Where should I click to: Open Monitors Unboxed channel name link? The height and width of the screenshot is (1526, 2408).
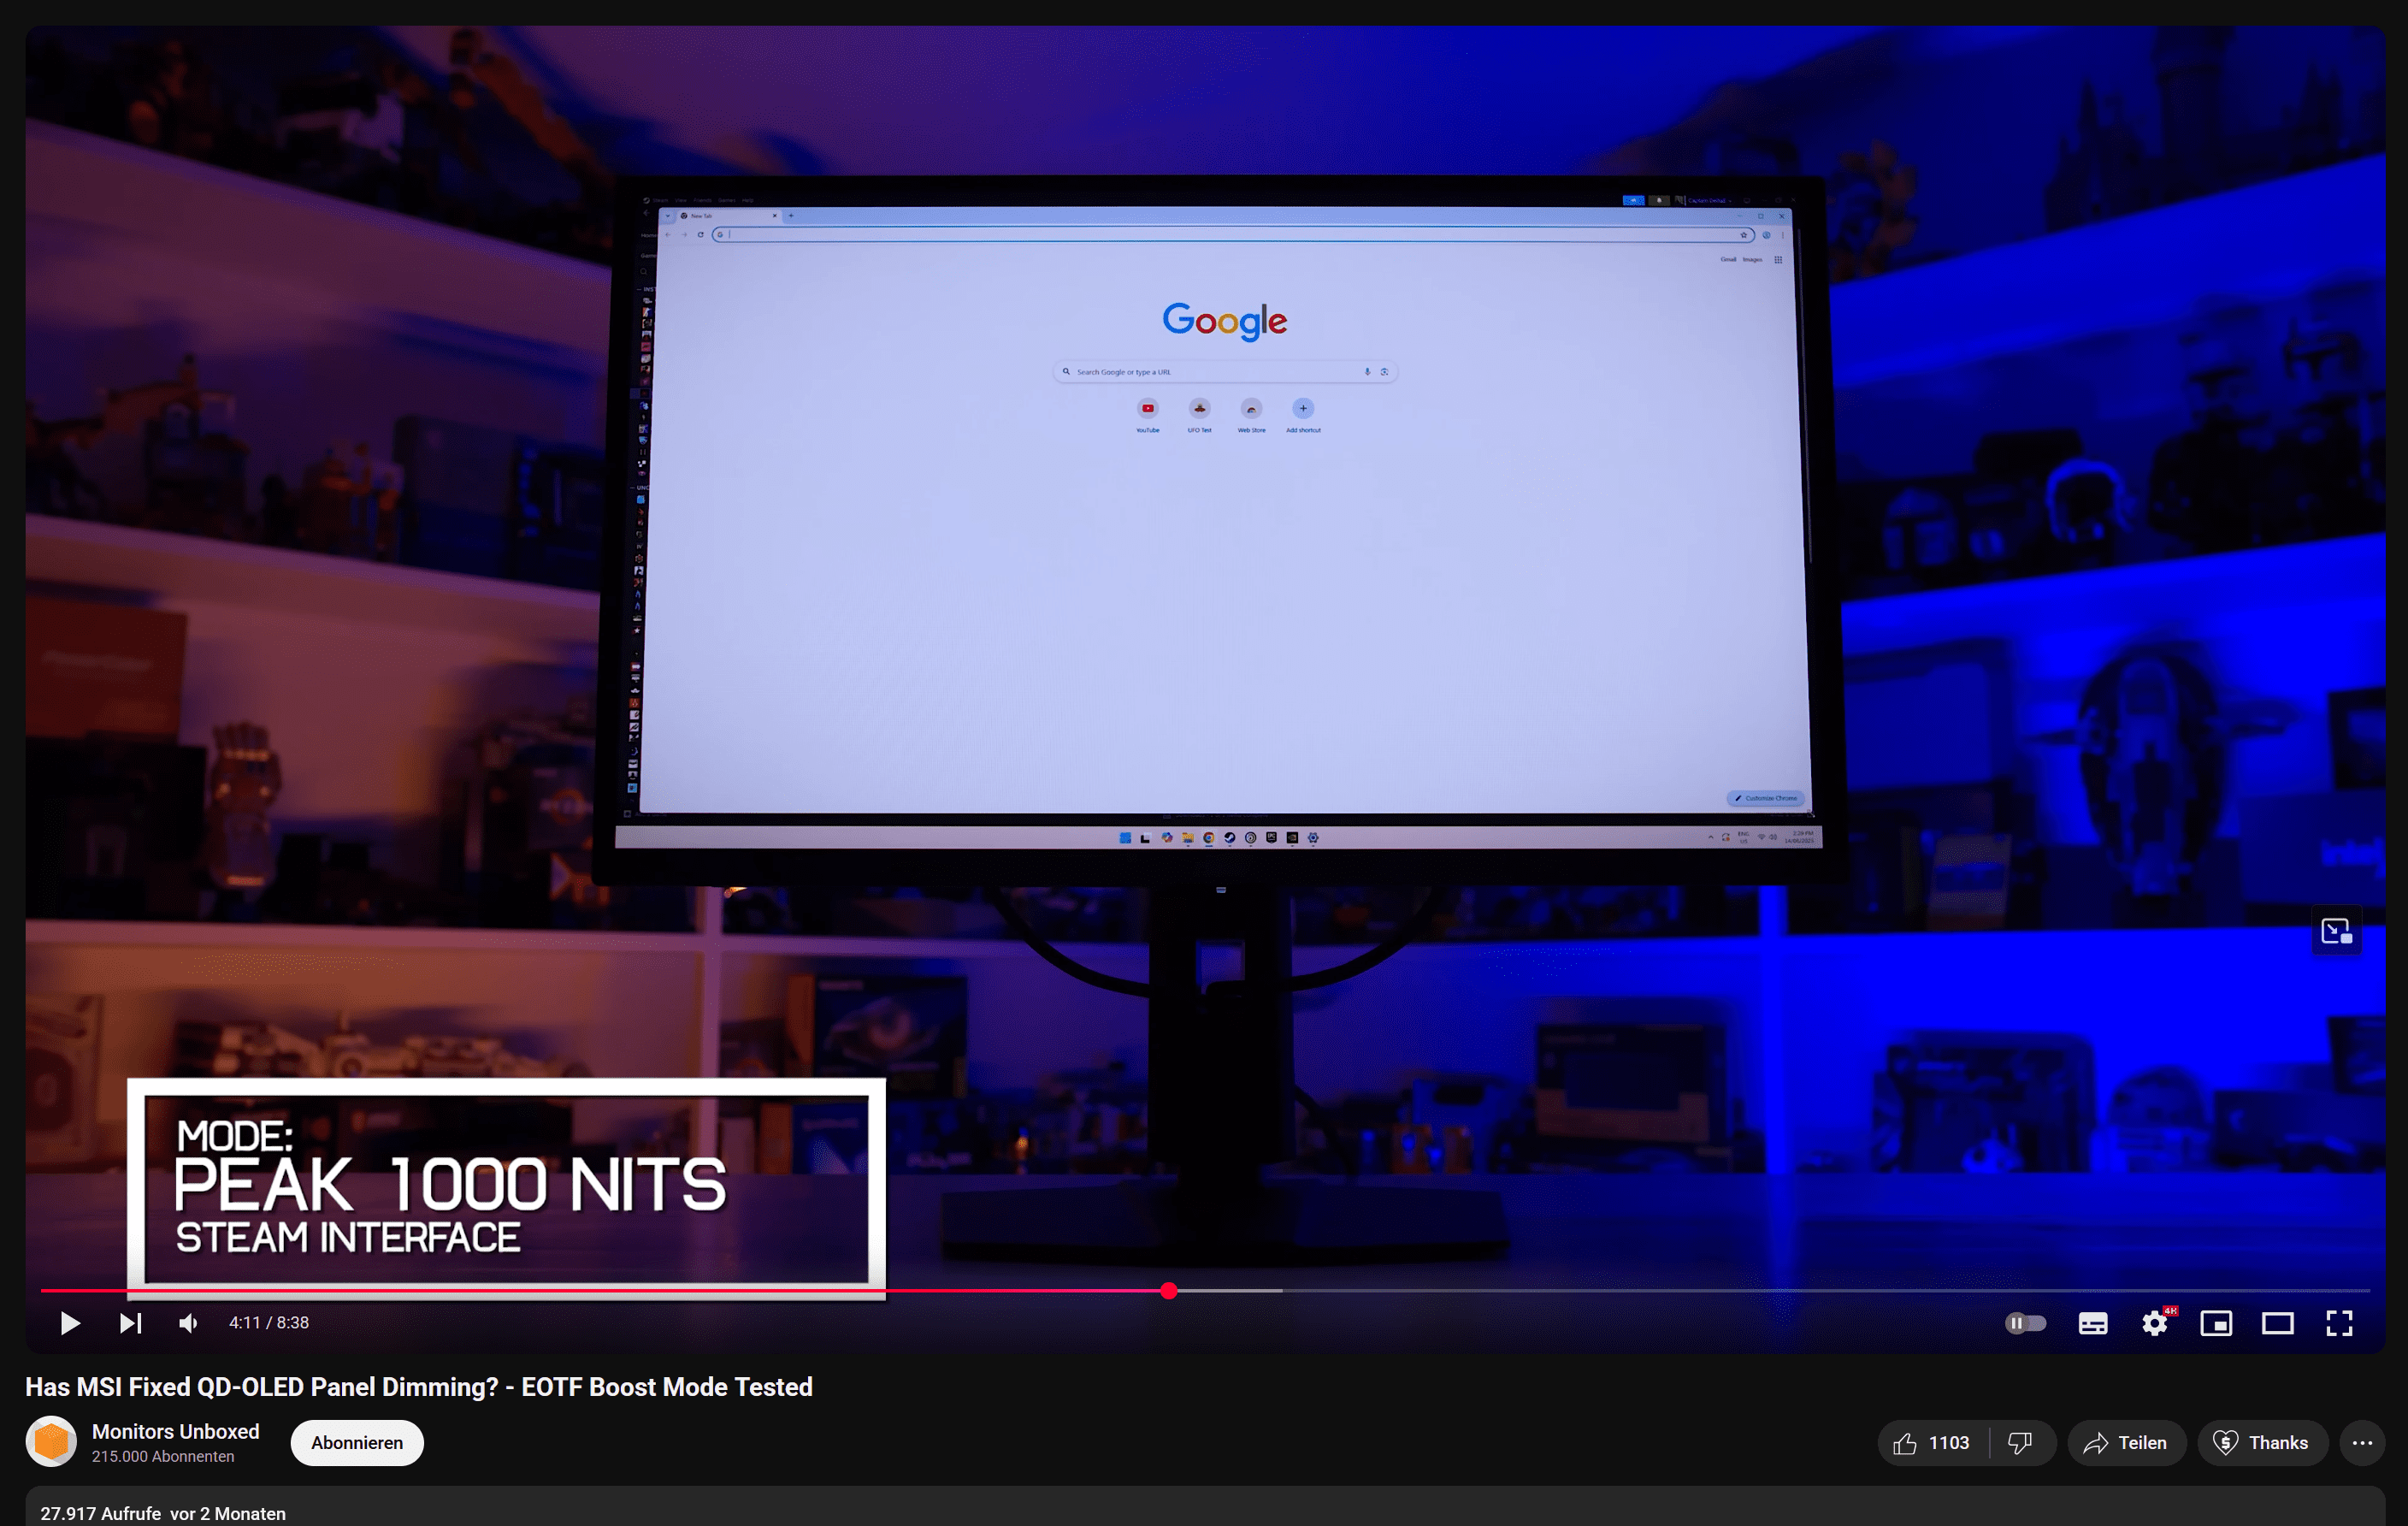[x=175, y=1431]
